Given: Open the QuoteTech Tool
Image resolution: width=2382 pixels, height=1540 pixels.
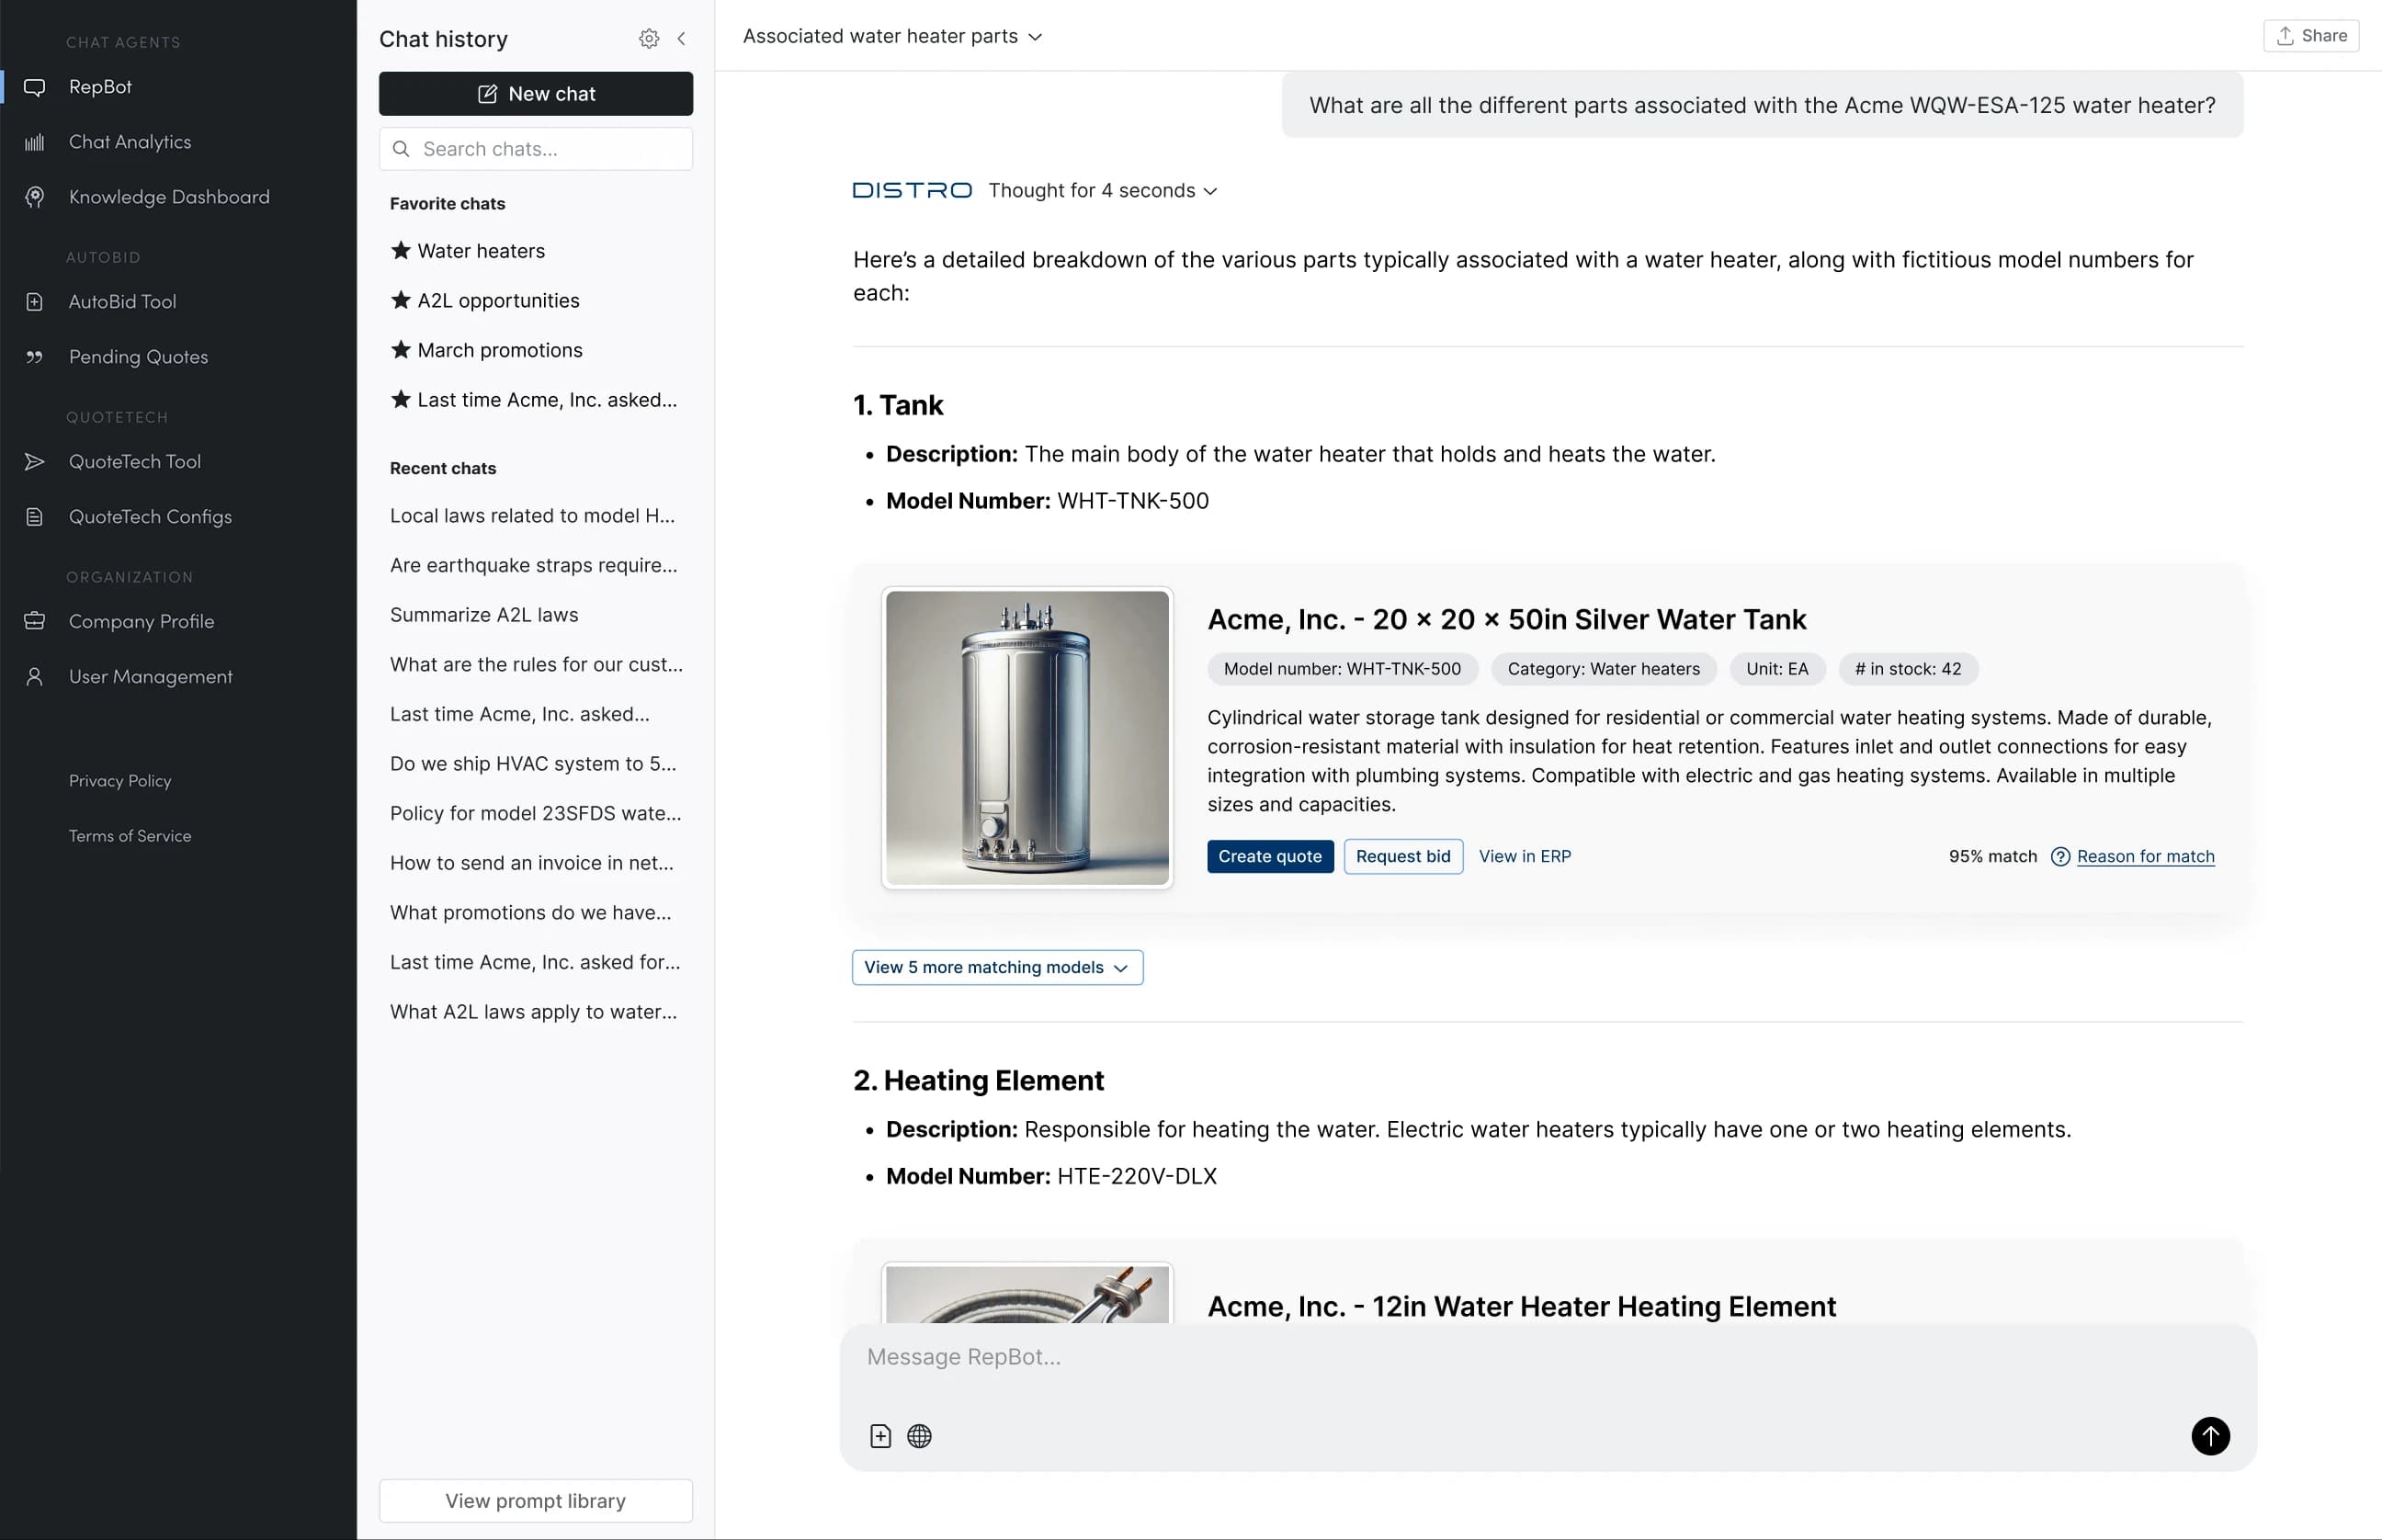Looking at the screenshot, I should pyautogui.click(x=135, y=461).
